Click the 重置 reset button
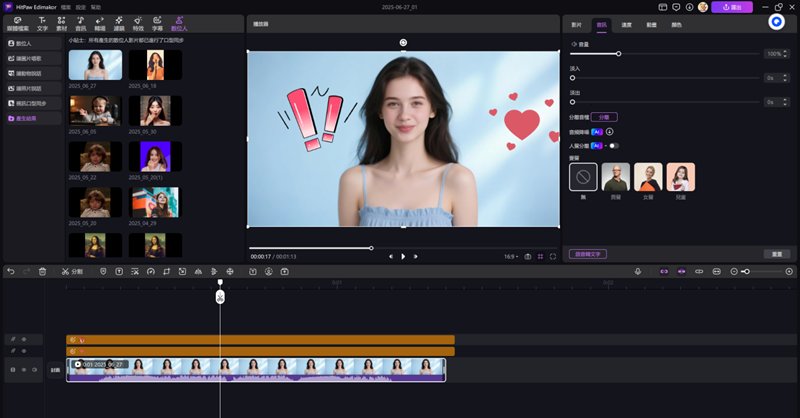Image resolution: width=800 pixels, height=418 pixels. (x=777, y=254)
